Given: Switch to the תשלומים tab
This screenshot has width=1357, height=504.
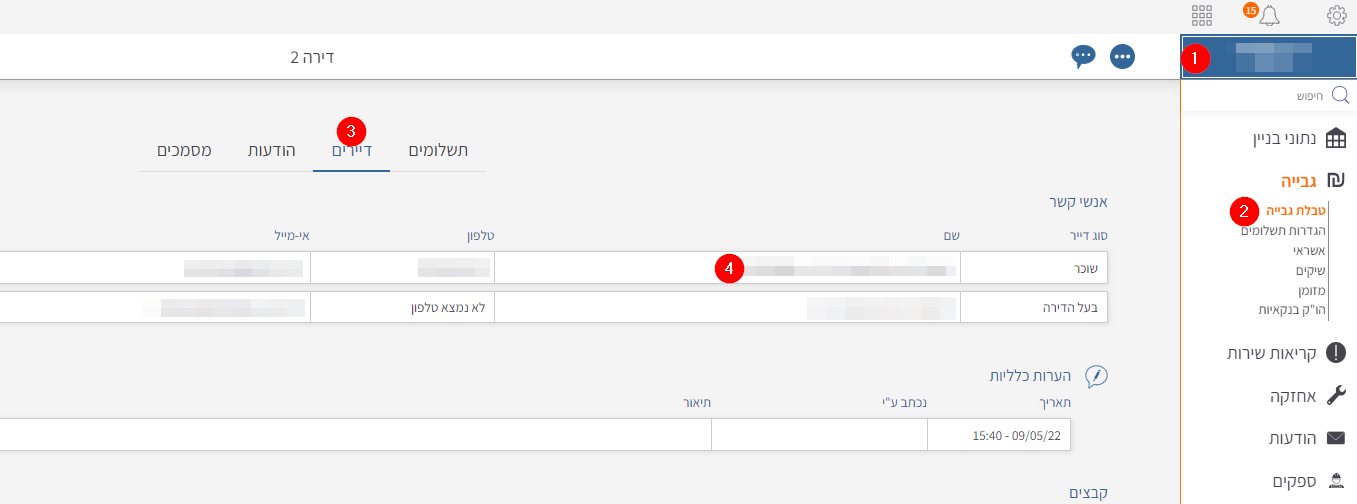Looking at the screenshot, I should tap(438, 151).
